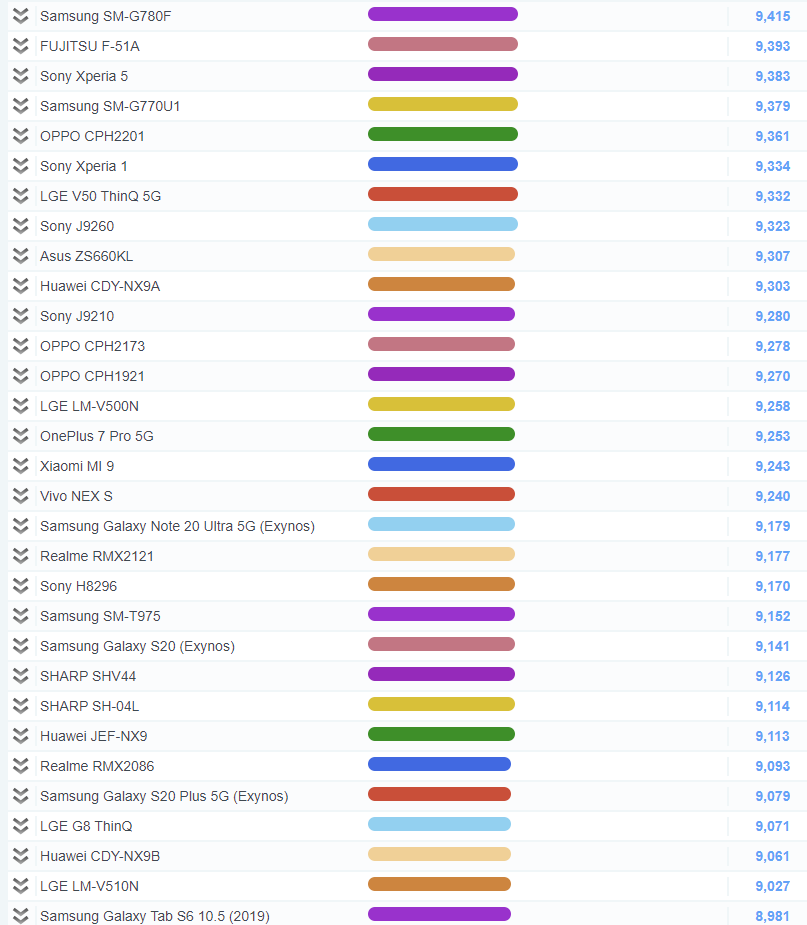The image size is (807, 925).
Task: Click the score 9,240
Action: 773,496
